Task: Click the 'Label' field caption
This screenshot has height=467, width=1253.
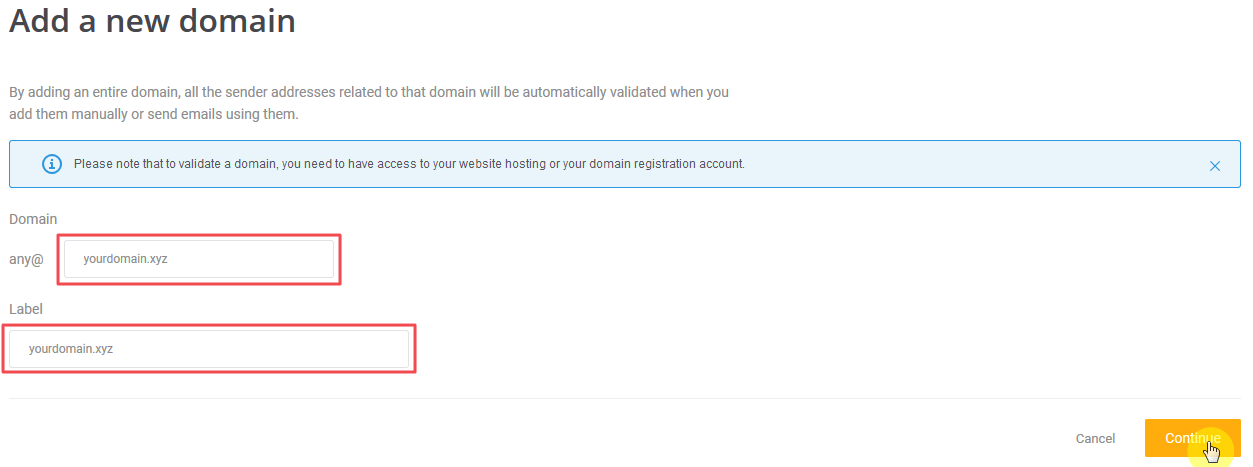Action: 26,309
